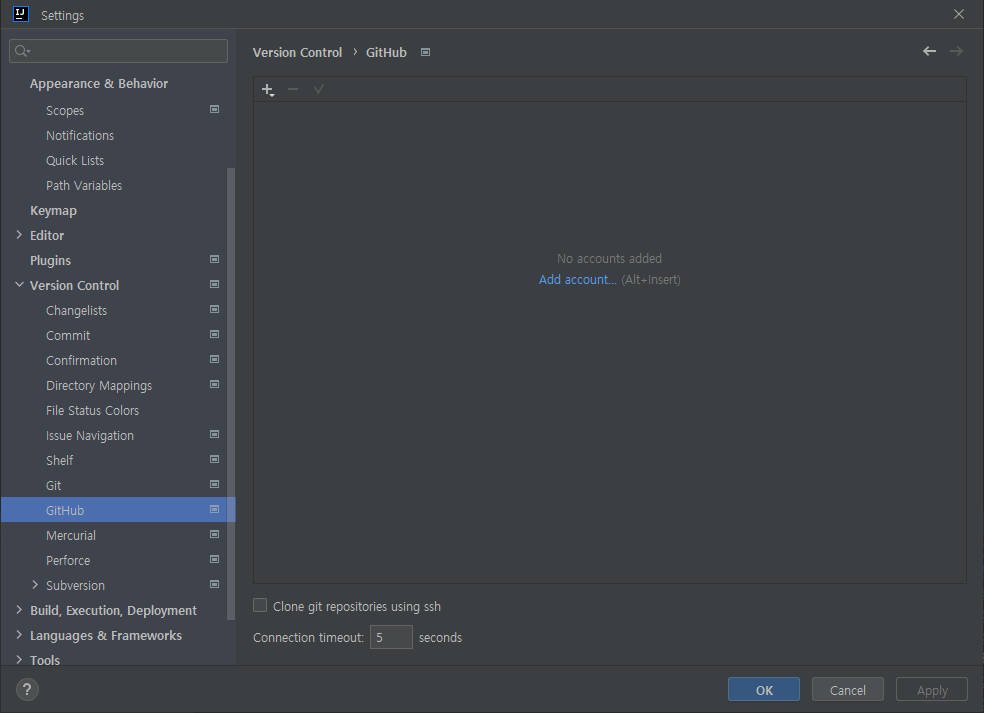This screenshot has width=984, height=713.
Task: Click the minus Remove account icon
Action: 293,89
